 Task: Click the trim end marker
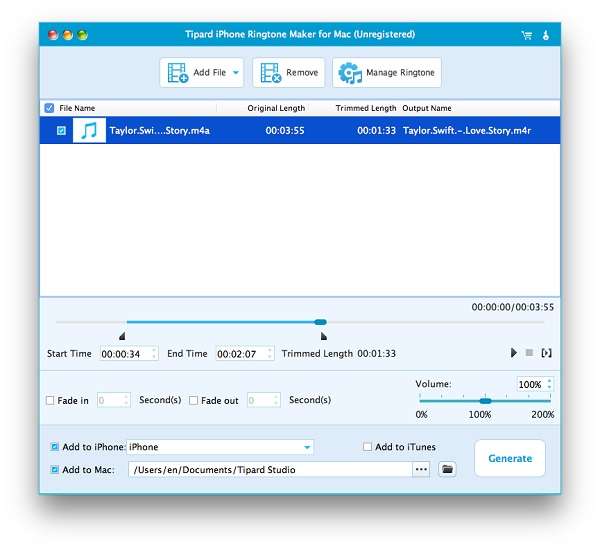pos(324,336)
